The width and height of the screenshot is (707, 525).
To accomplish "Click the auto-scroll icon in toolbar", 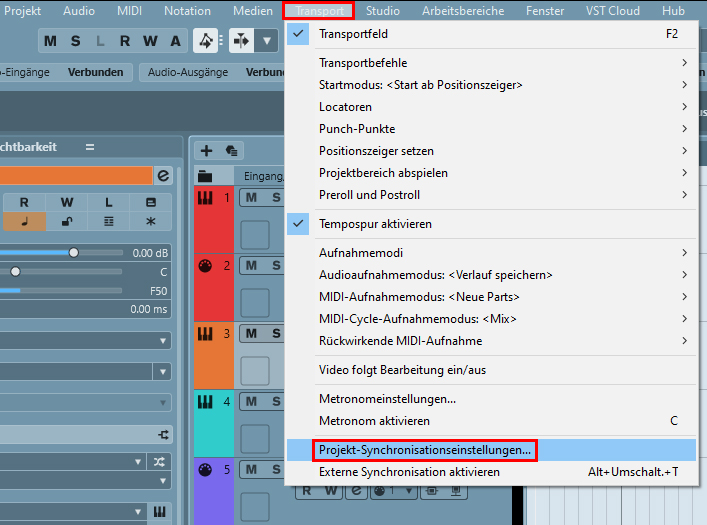I will click(x=242, y=41).
